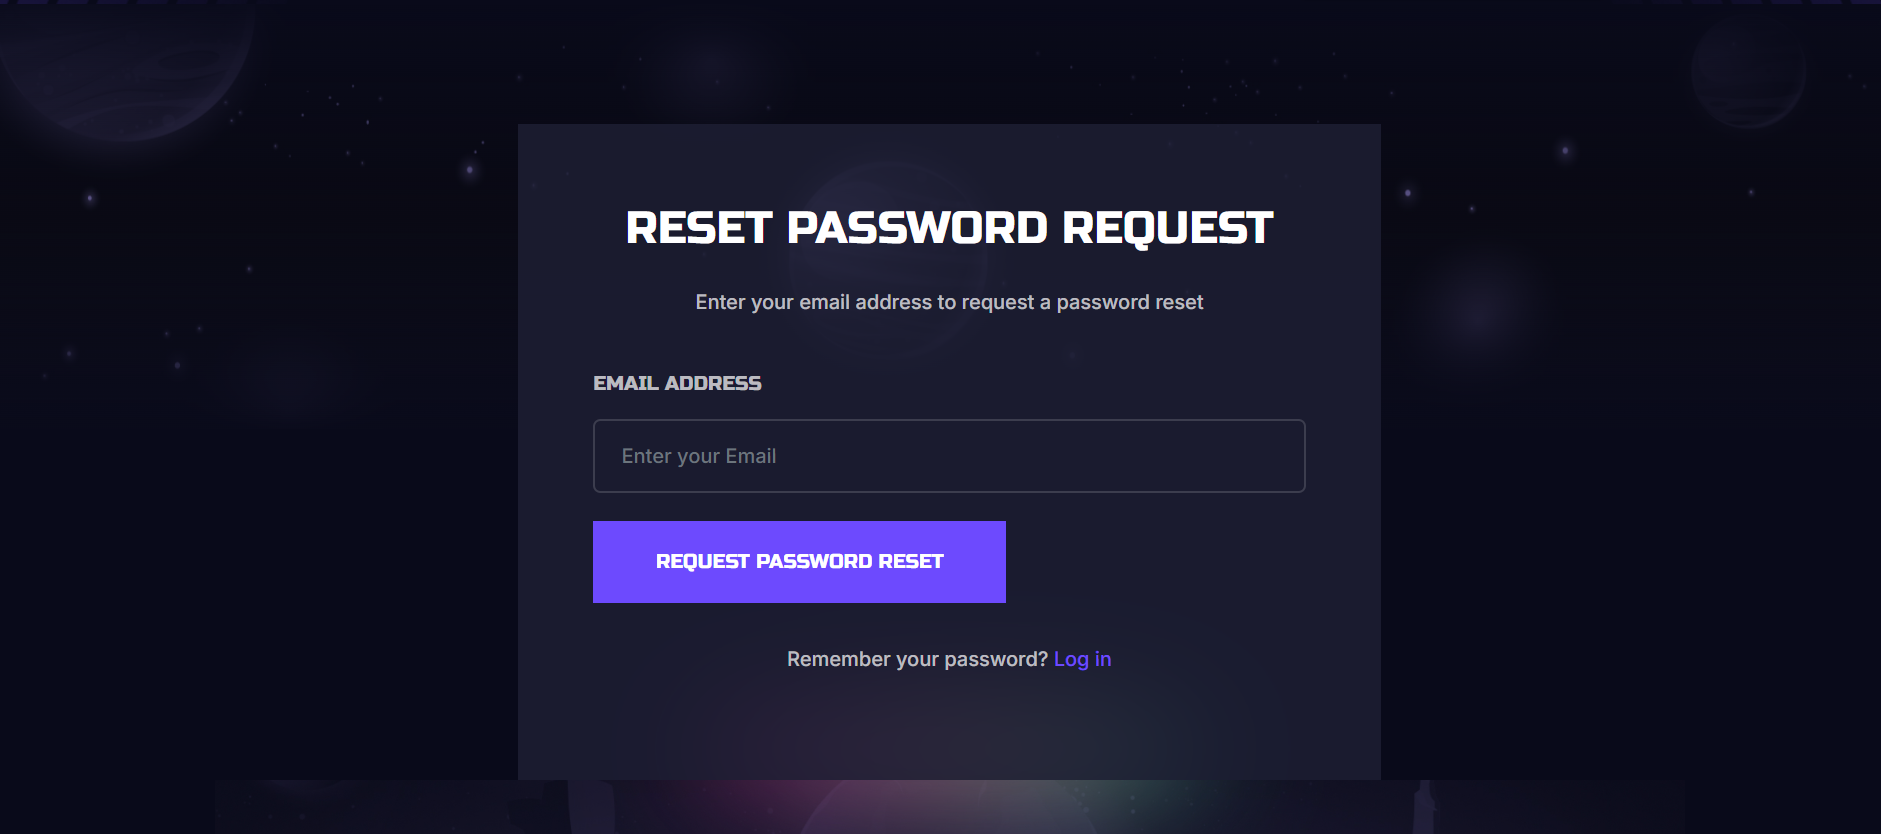
Task: Click the Email Address input field
Action: pos(948,456)
